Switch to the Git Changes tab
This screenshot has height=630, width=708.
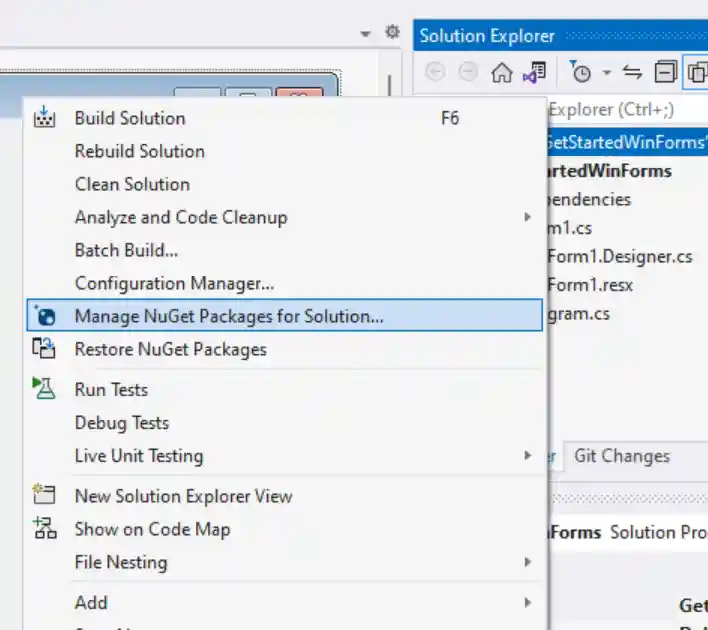click(622, 456)
